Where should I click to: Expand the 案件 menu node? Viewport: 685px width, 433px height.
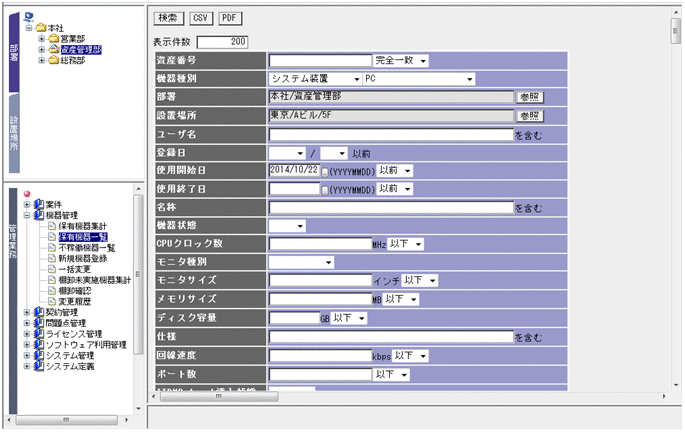point(27,204)
